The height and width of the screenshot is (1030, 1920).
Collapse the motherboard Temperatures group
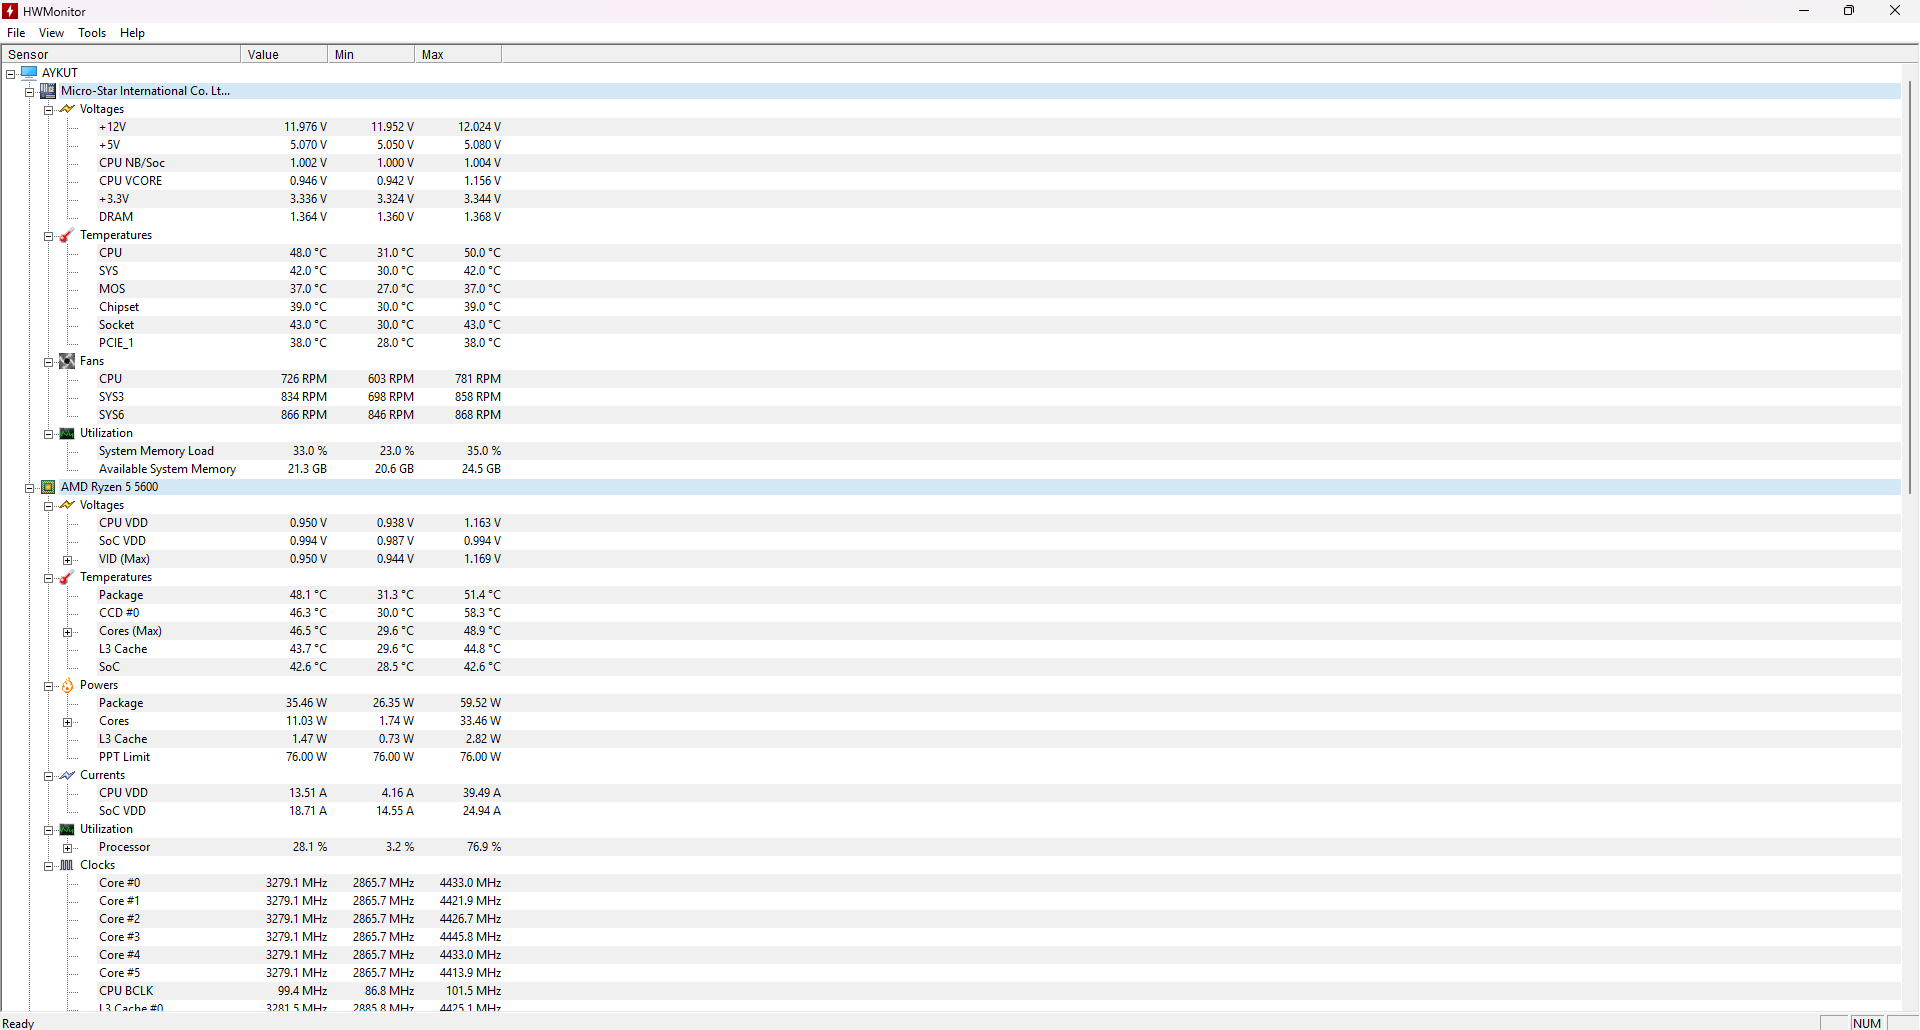coord(48,236)
